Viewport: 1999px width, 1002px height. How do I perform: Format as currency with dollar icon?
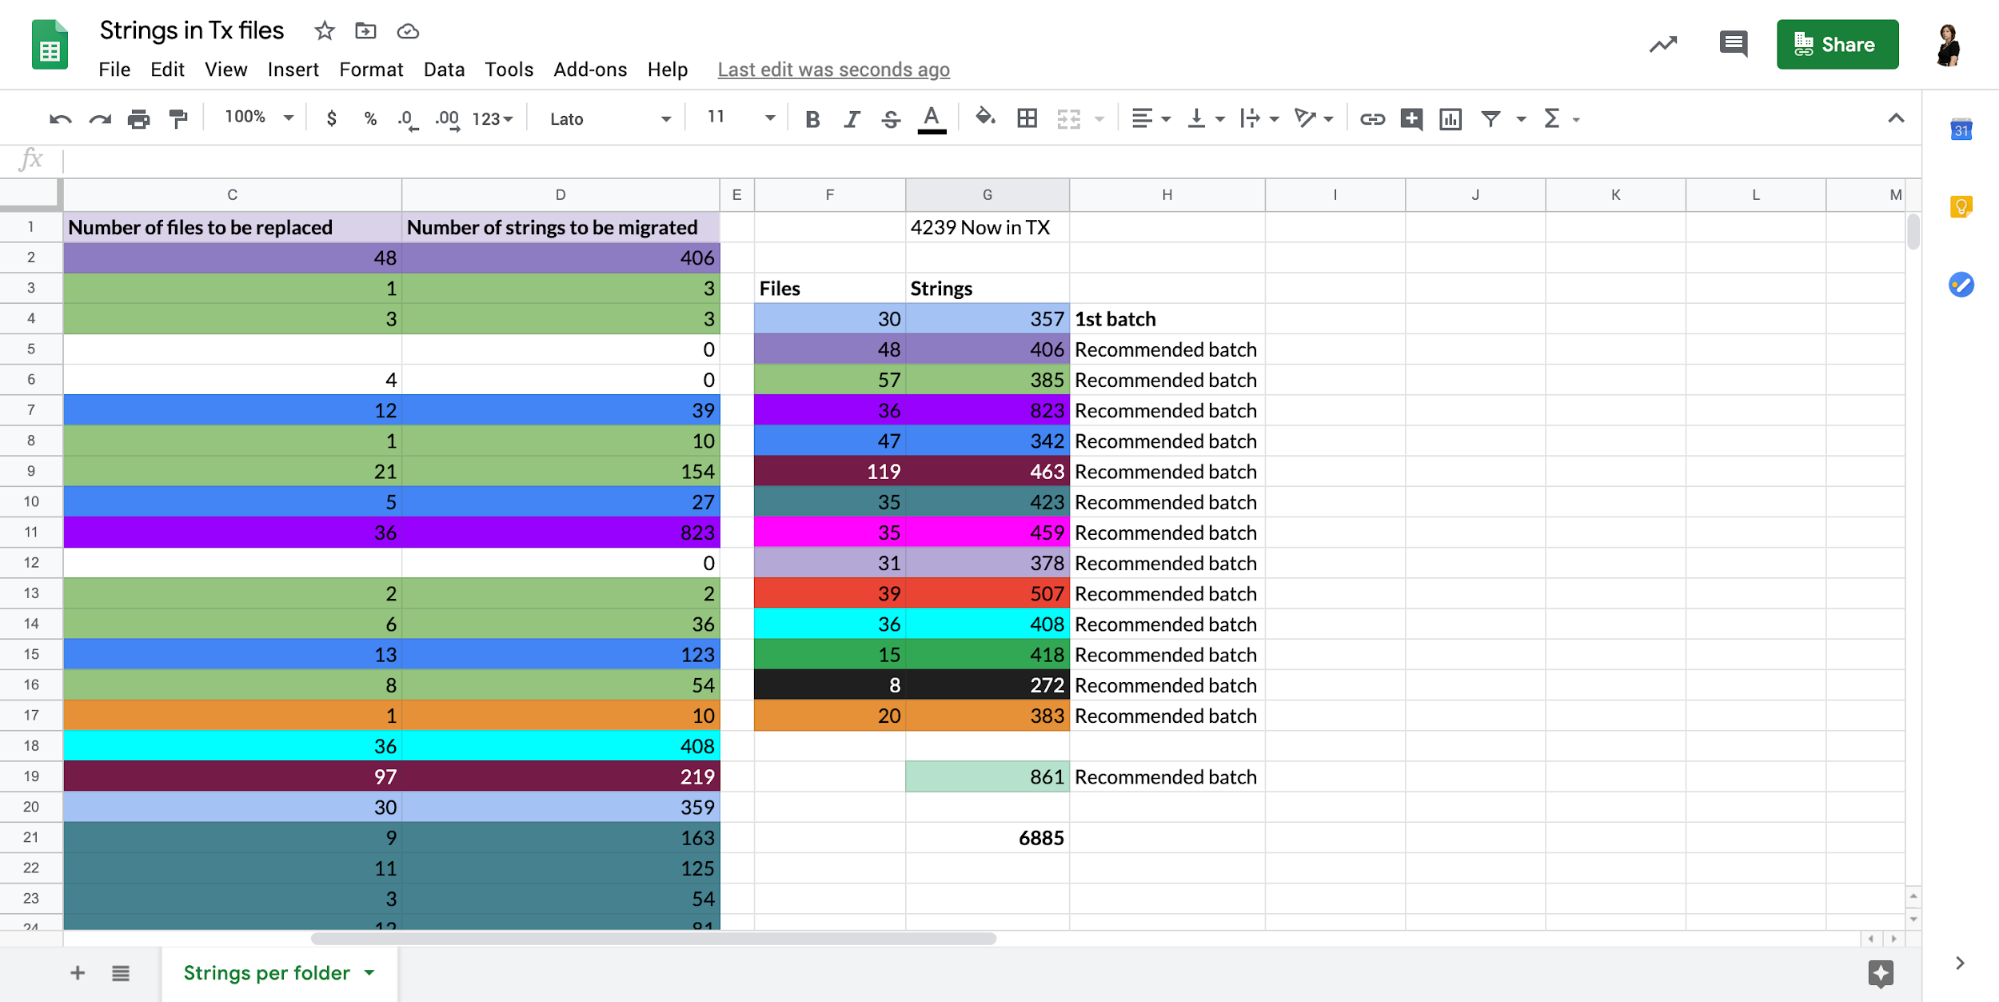331,119
